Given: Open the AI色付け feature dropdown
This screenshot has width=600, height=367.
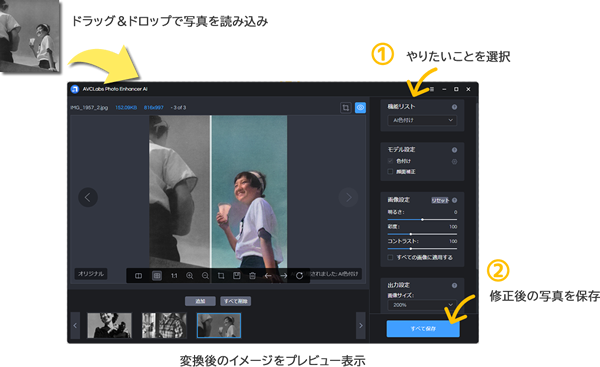Looking at the screenshot, I should pyautogui.click(x=422, y=120).
